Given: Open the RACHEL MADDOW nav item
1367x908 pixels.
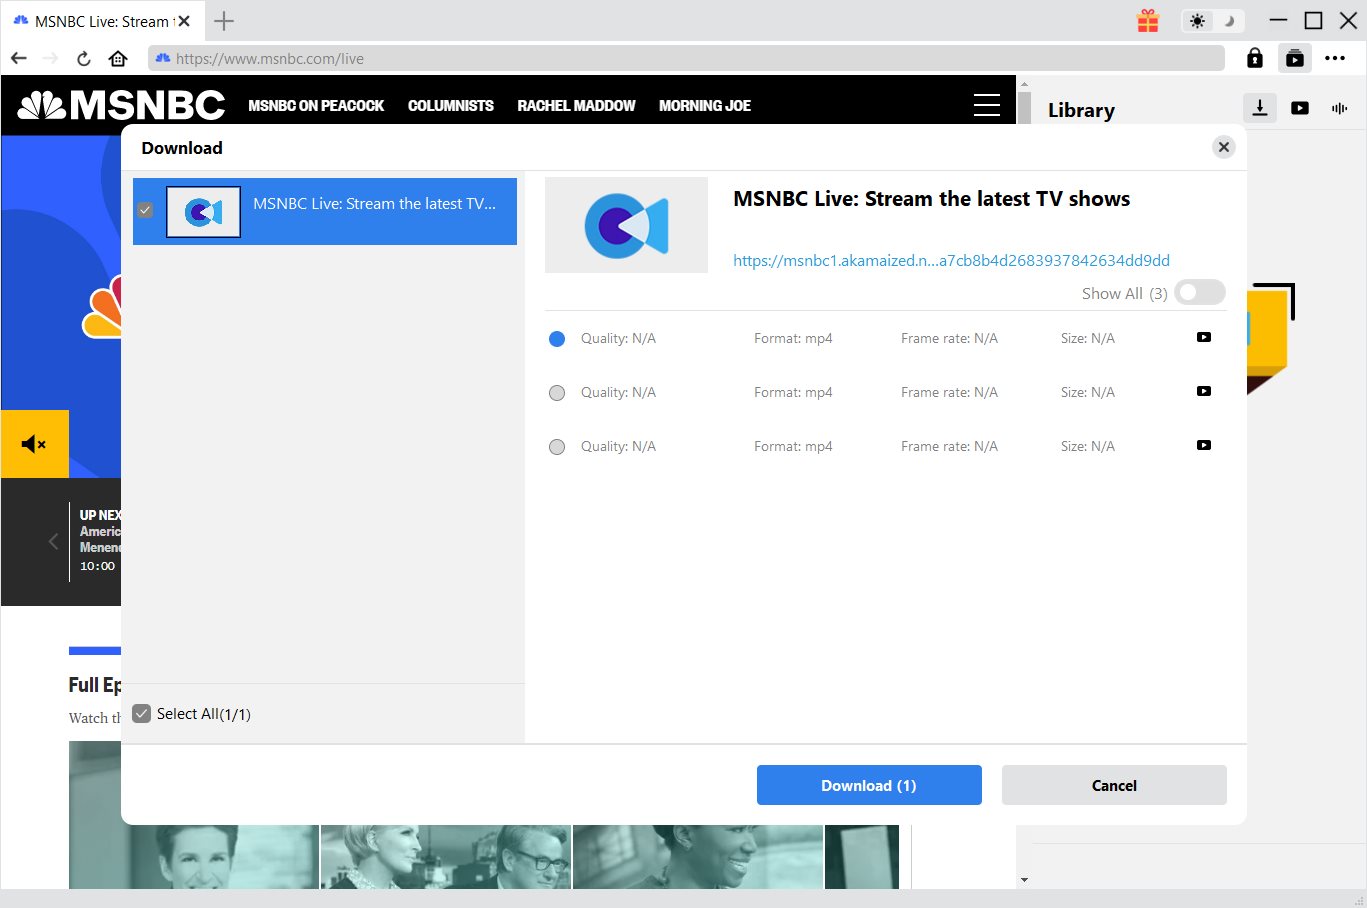Looking at the screenshot, I should click(x=576, y=106).
